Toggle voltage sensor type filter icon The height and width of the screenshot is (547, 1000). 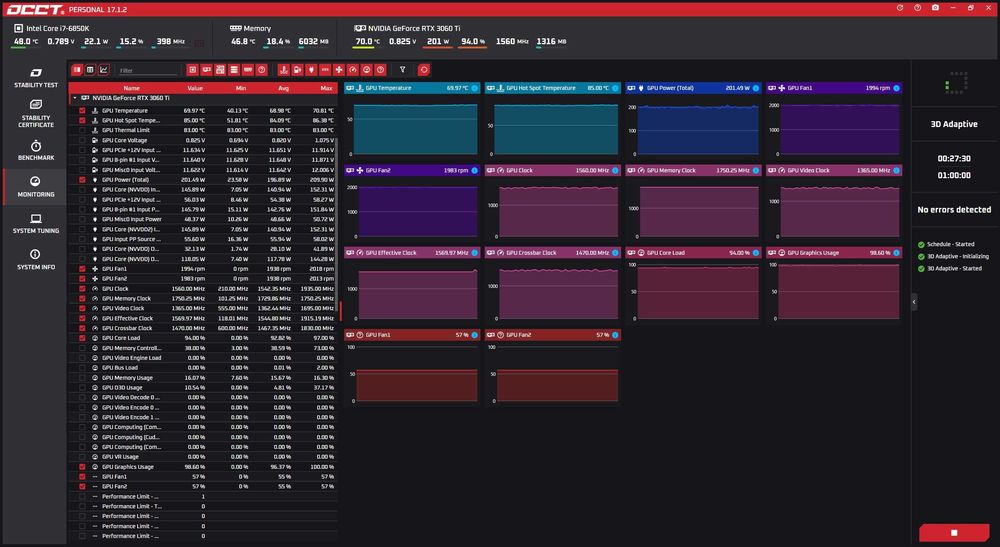click(x=297, y=69)
